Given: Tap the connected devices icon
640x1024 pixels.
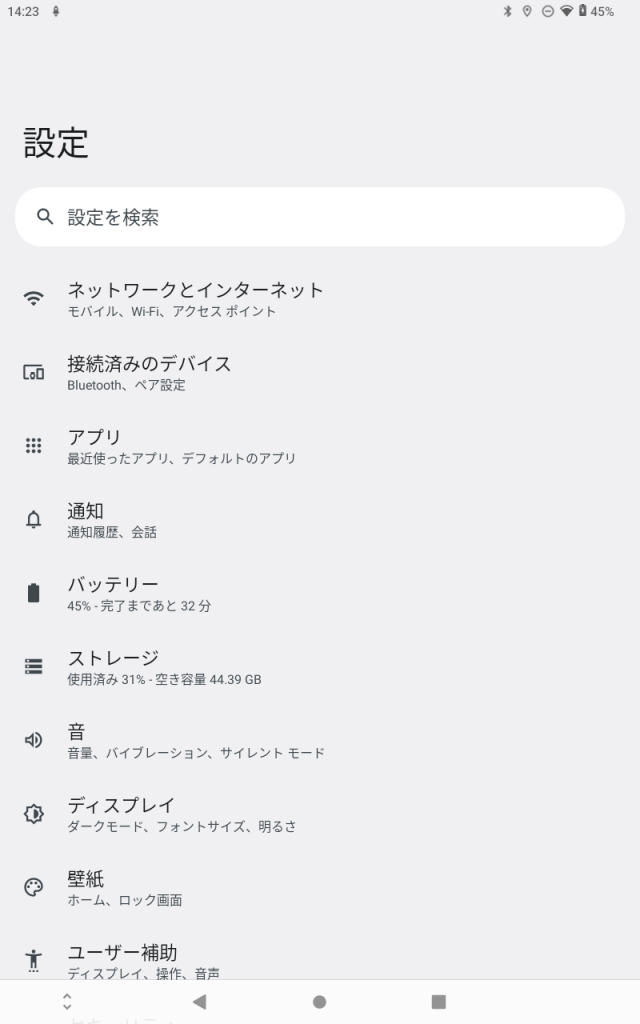Looking at the screenshot, I should 34,372.
